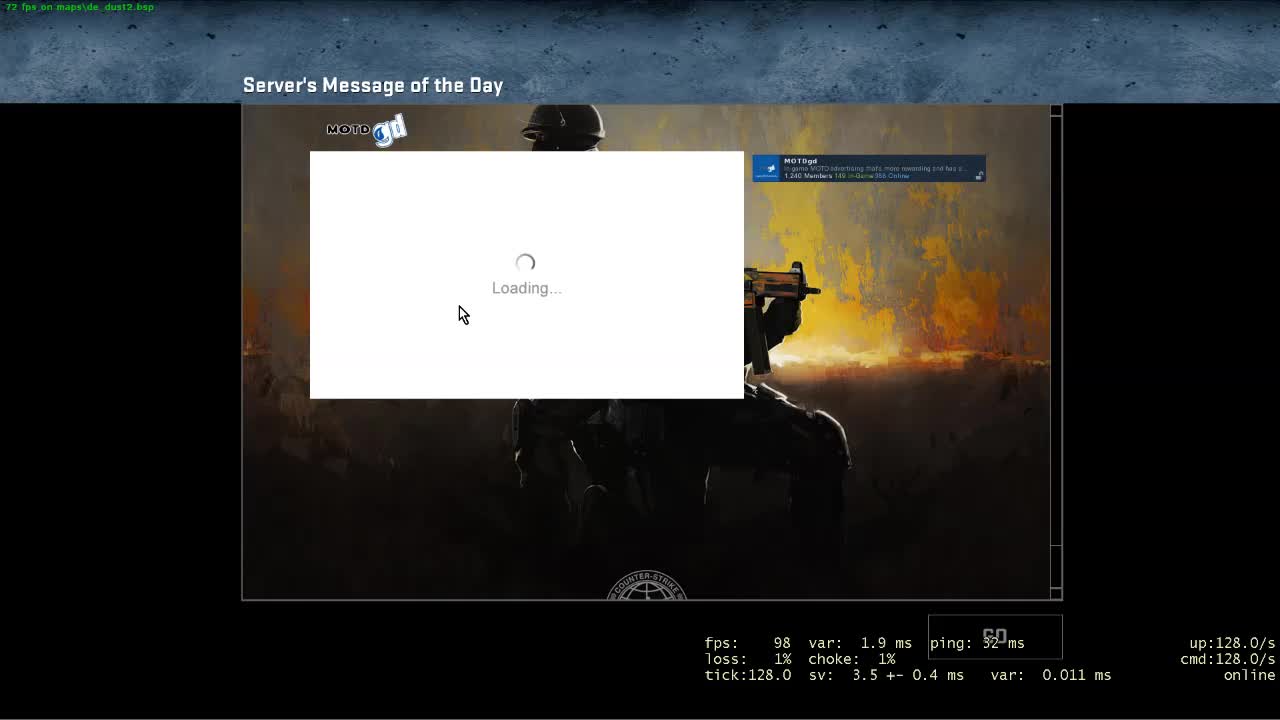Click the 'cmd:128.0/s' net graph value

[1228, 659]
